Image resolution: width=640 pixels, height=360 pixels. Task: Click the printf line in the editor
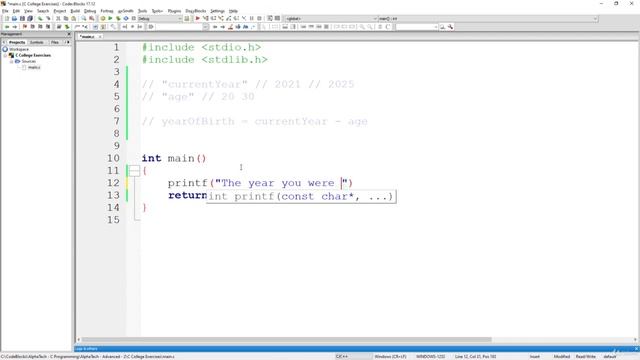click(260, 183)
